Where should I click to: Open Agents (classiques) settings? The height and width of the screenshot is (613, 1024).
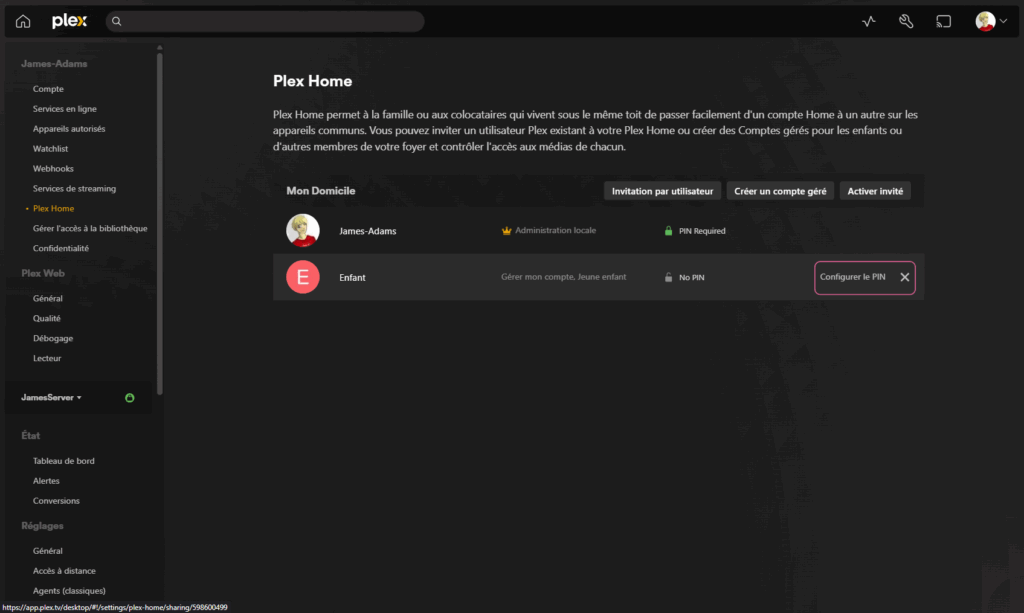pos(69,590)
